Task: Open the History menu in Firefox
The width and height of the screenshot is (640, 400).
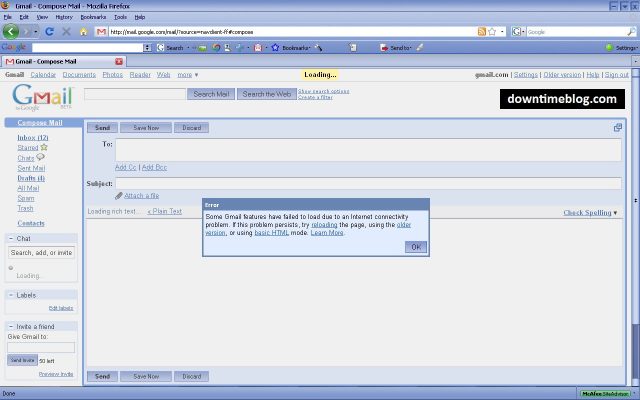Action: (64, 17)
